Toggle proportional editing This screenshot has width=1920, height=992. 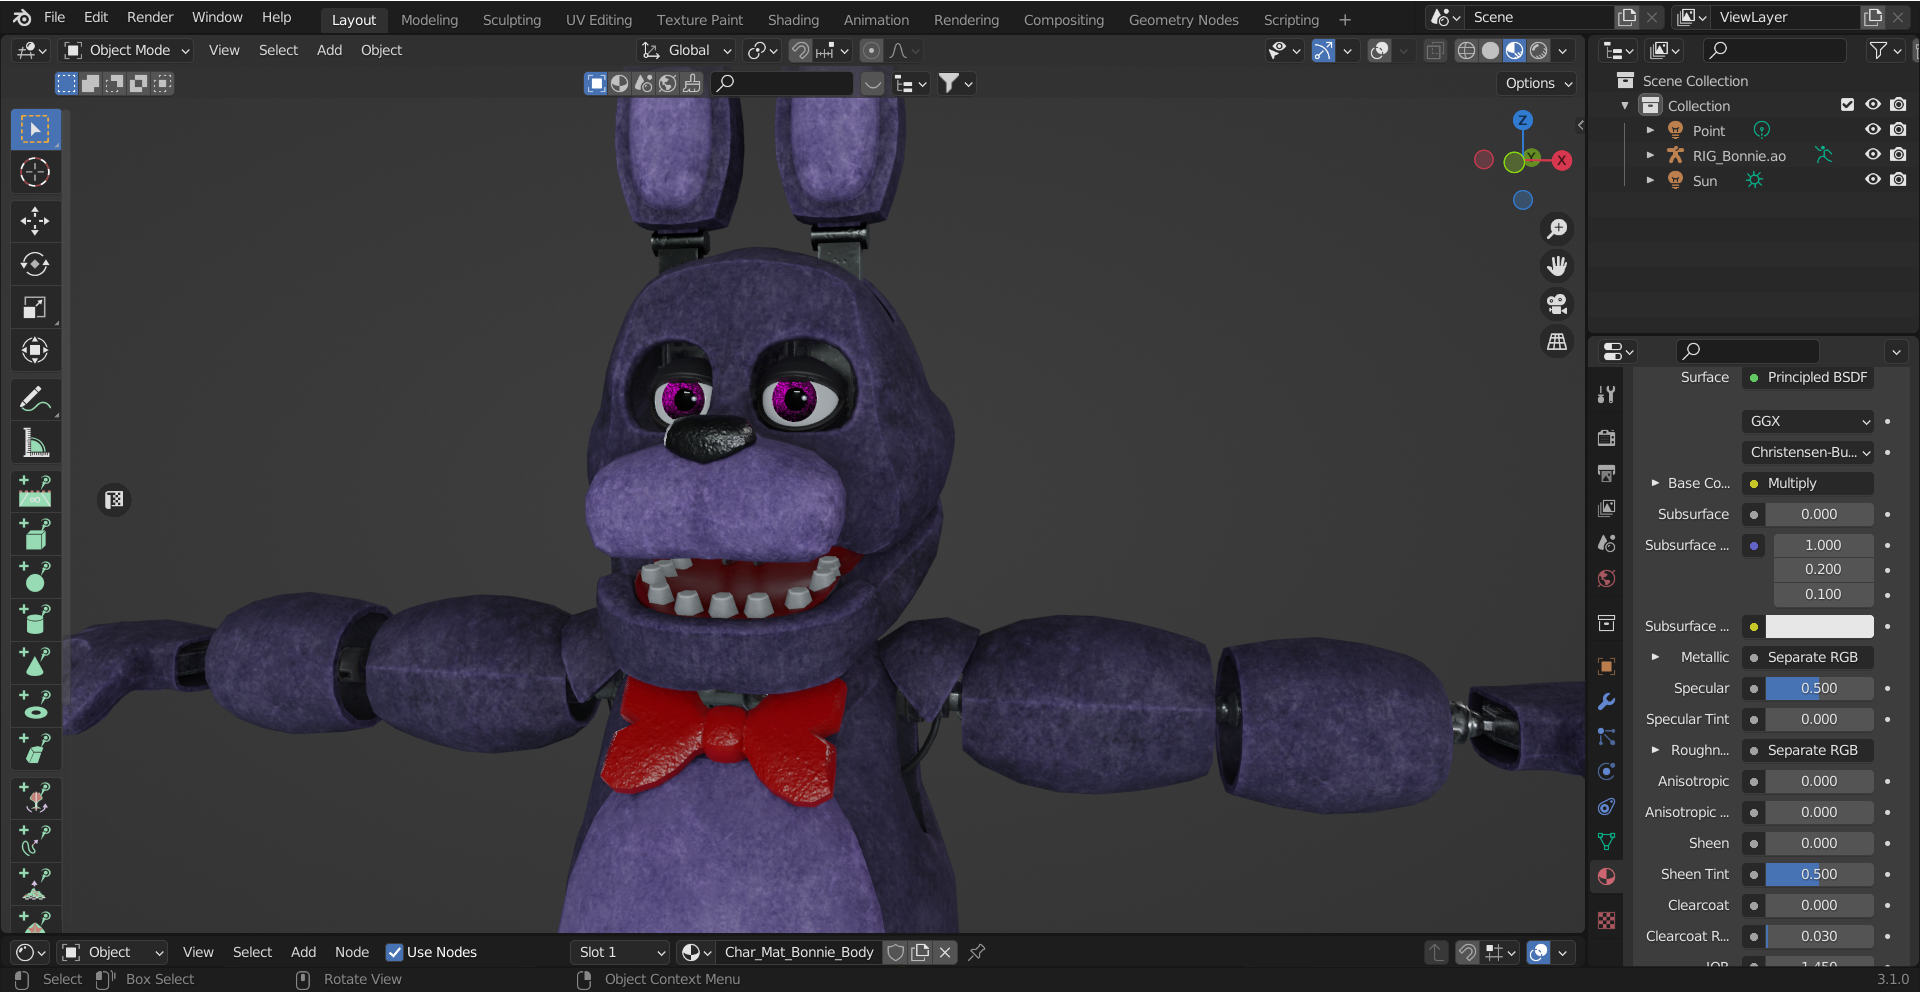pyautogui.click(x=872, y=51)
